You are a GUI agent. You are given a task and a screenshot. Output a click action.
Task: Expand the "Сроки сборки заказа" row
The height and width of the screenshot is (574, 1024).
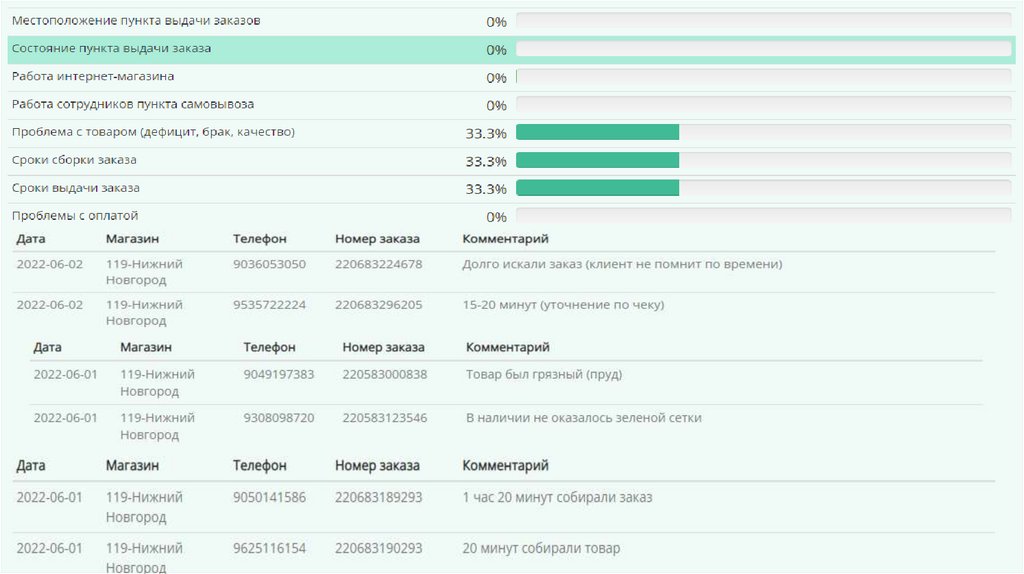point(75,160)
